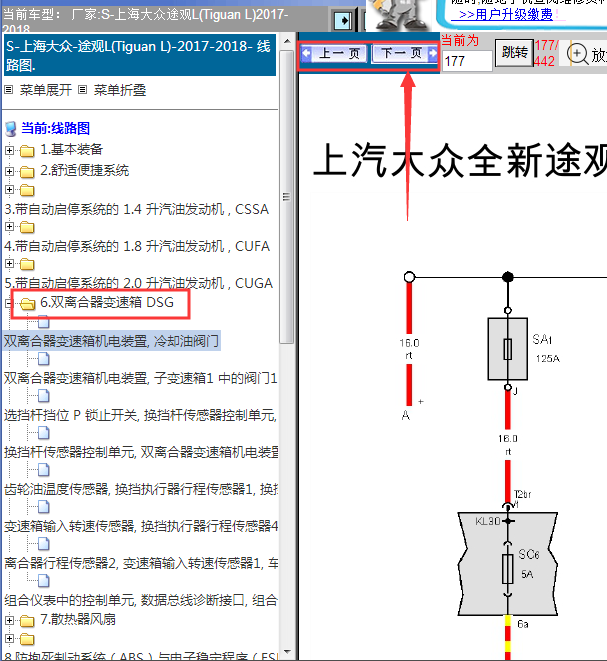Expand the 2.舒适便捷系统 folder
Screen dimensions: 607x661
[9, 171]
